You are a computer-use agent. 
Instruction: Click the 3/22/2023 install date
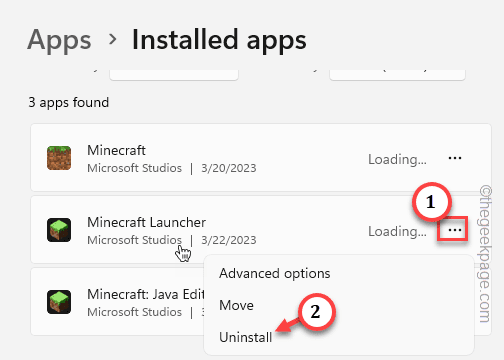coord(229,240)
